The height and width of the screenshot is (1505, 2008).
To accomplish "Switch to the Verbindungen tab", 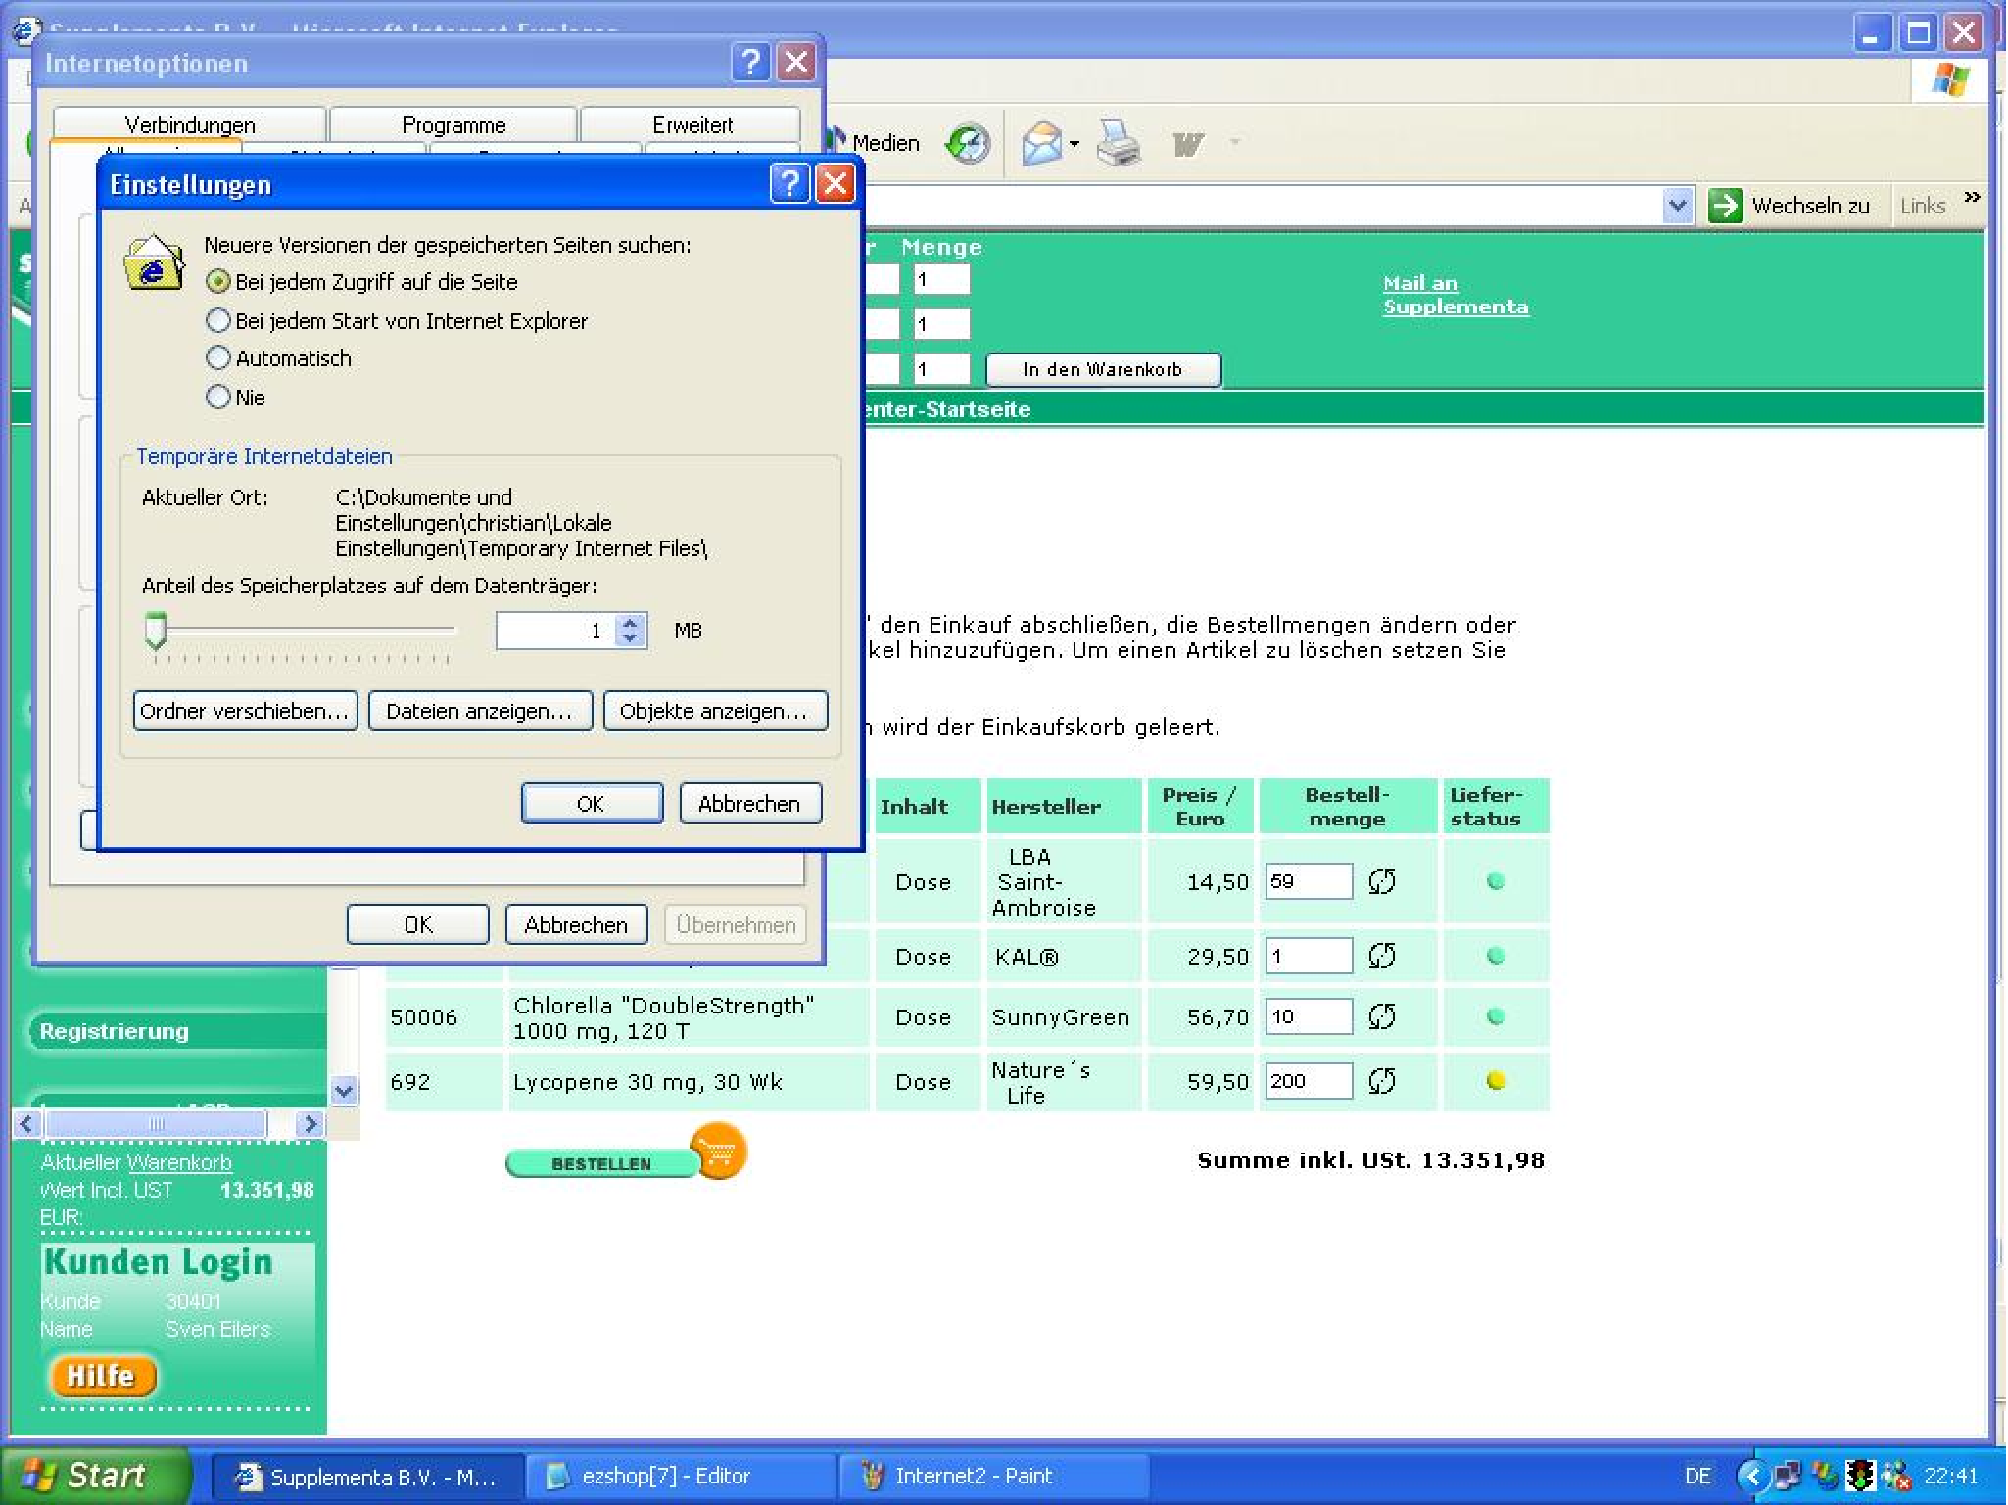I will [x=190, y=125].
